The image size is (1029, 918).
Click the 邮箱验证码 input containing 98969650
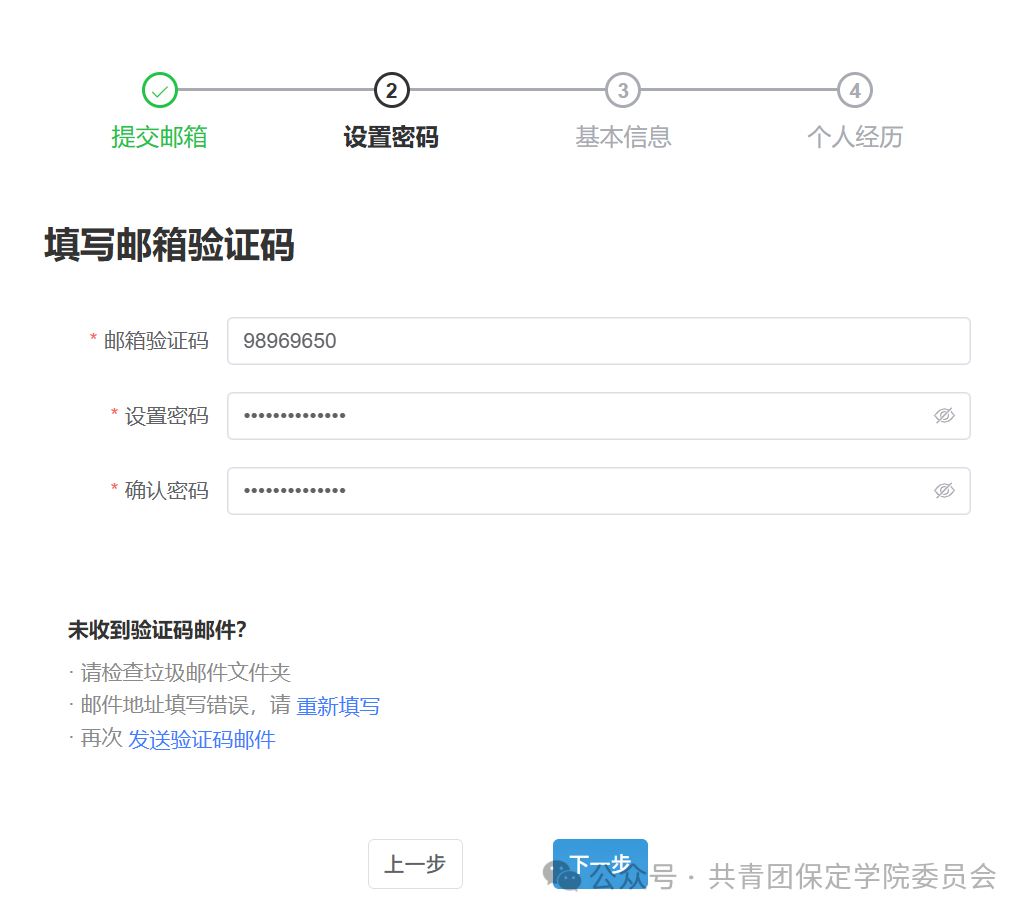coord(598,341)
